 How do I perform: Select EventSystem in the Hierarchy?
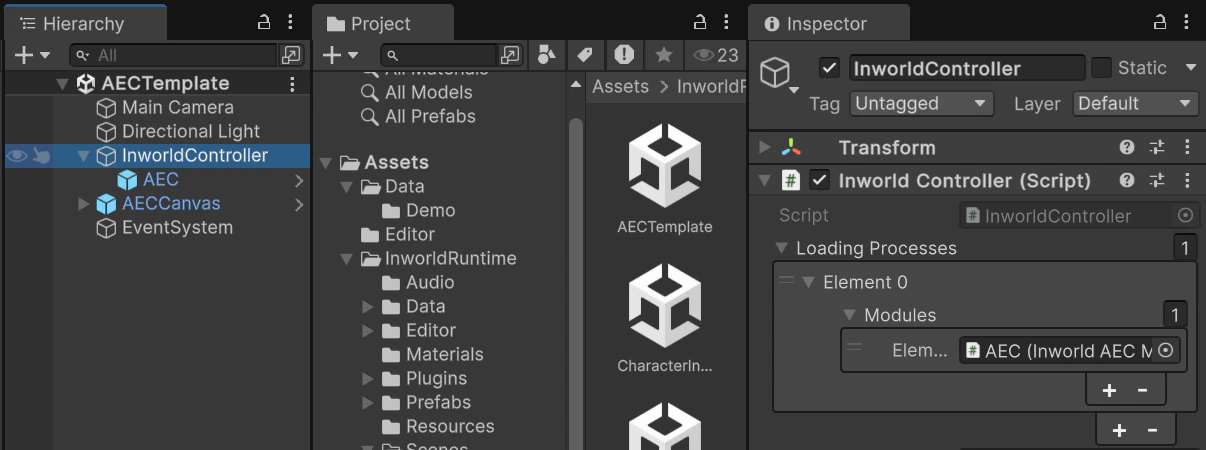(177, 227)
